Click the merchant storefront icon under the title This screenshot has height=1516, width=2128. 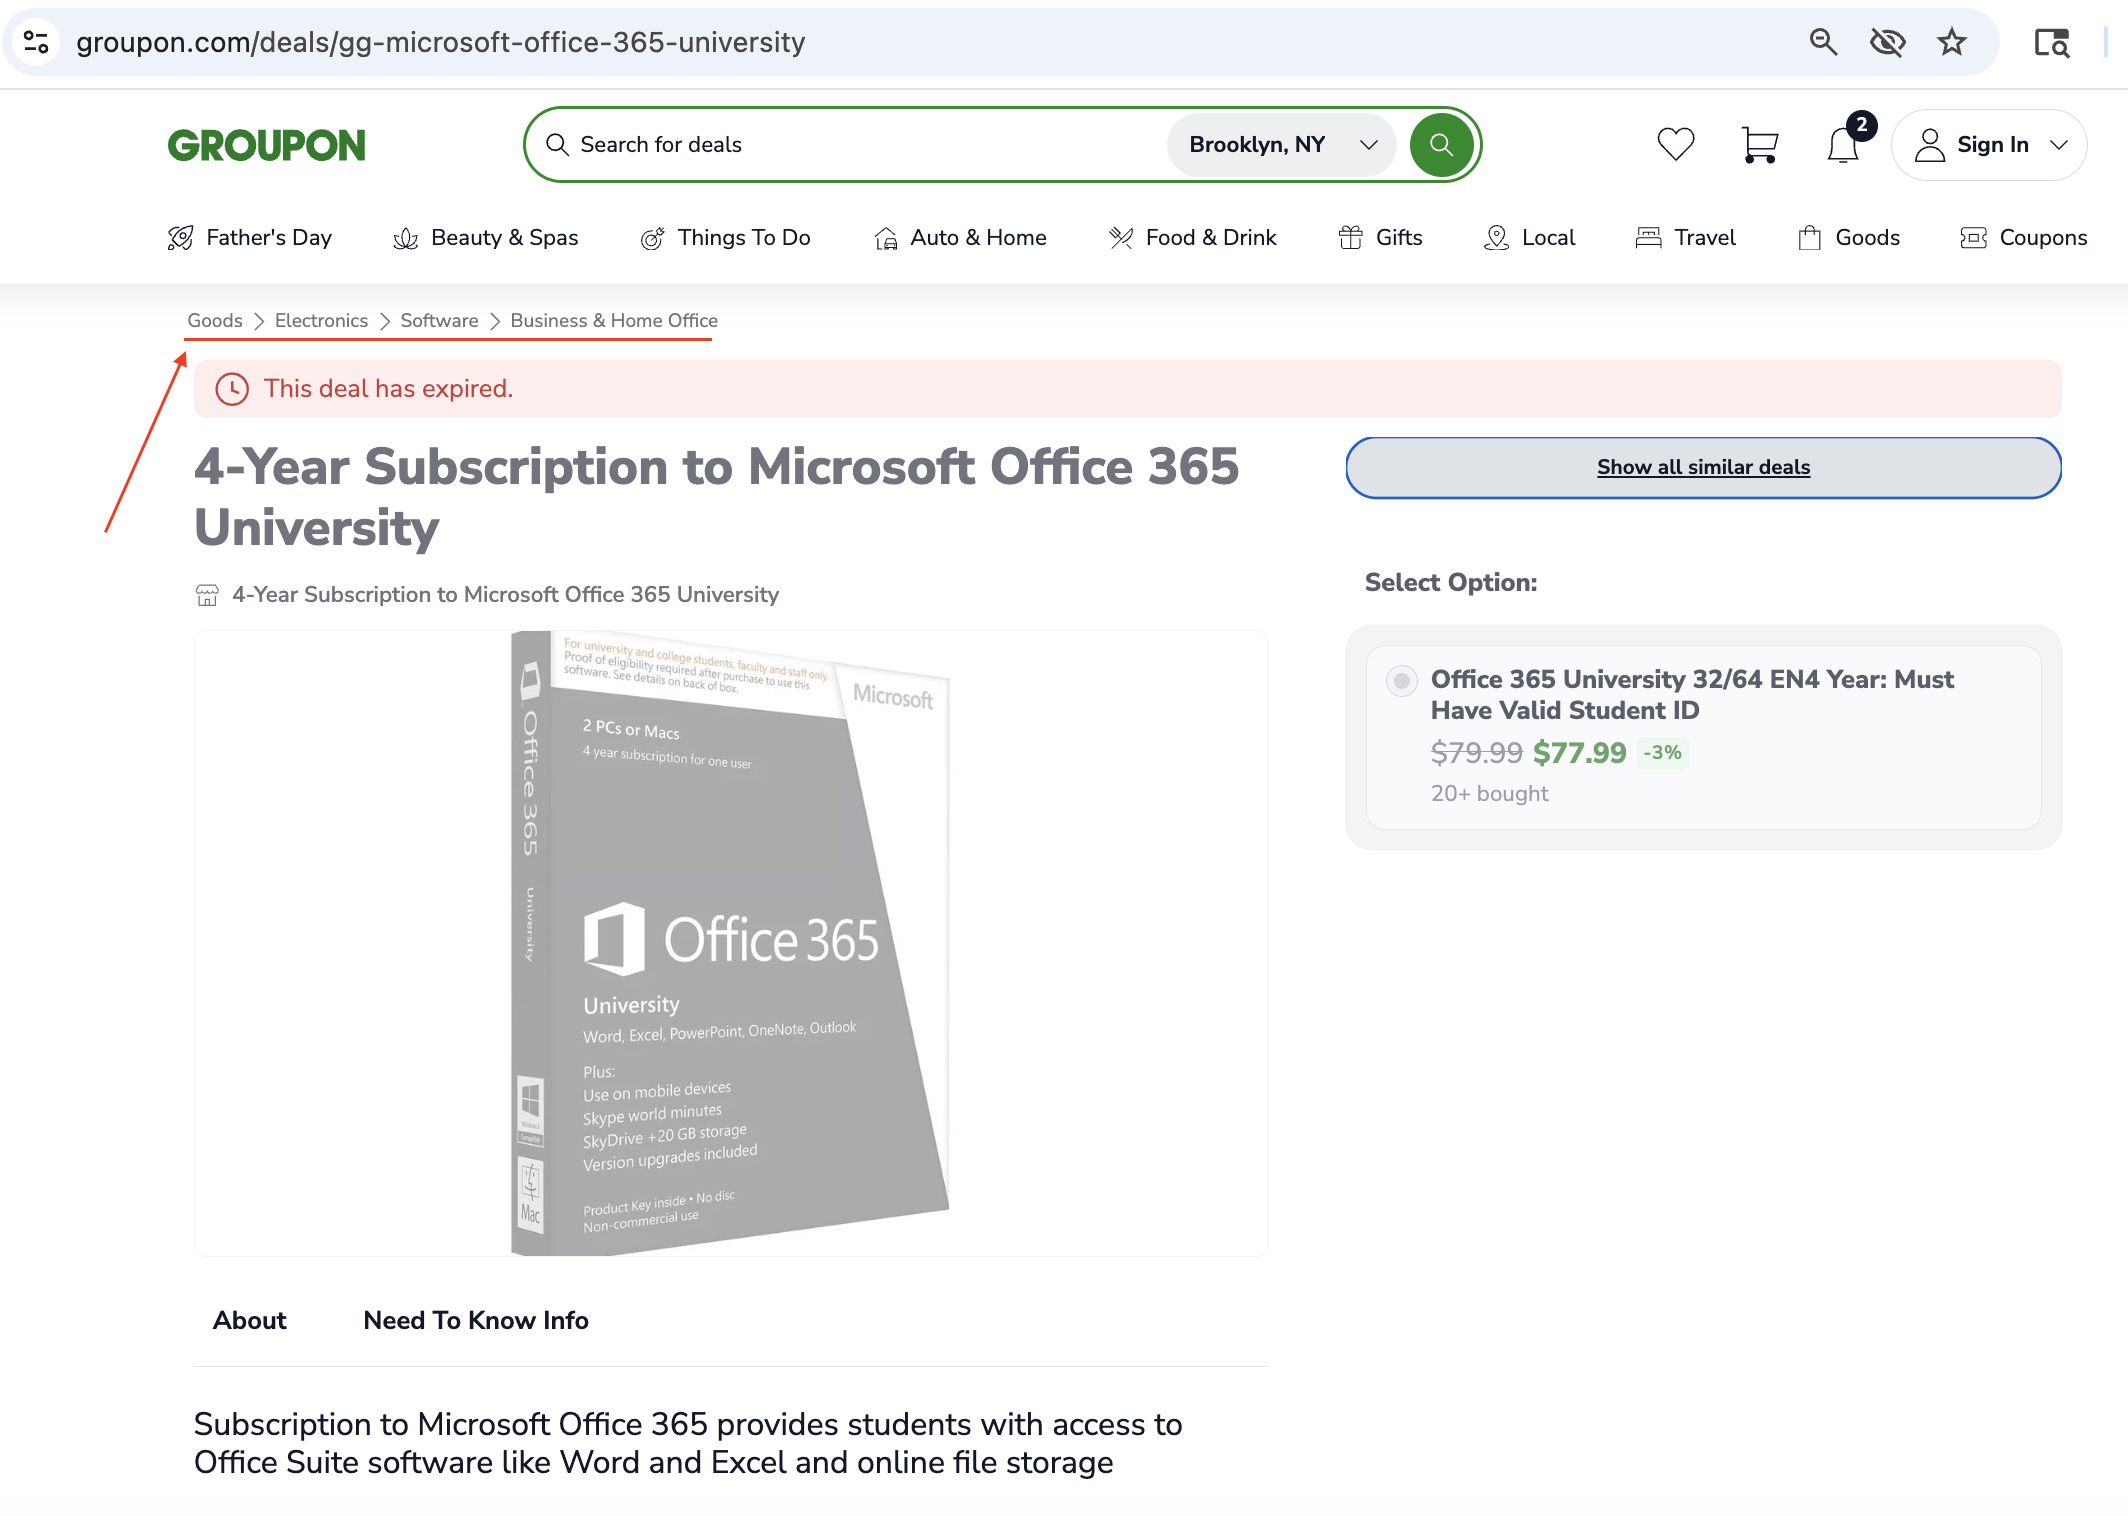point(207,596)
